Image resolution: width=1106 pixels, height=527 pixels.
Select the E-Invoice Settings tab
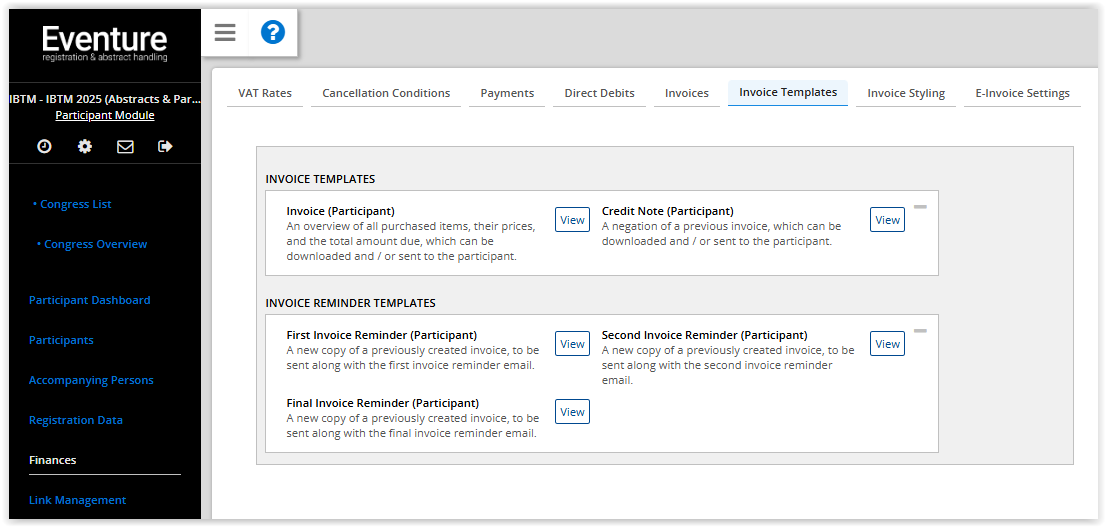[x=1022, y=93]
